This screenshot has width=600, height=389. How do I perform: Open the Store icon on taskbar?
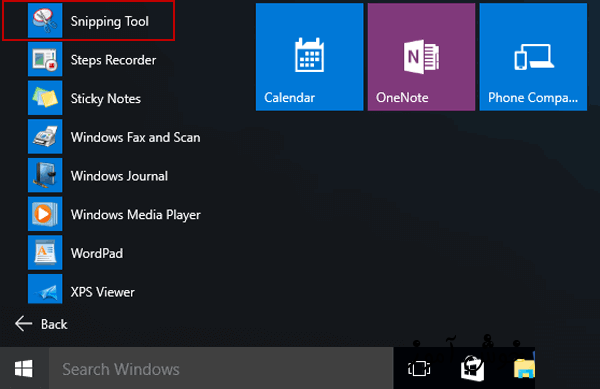click(473, 369)
